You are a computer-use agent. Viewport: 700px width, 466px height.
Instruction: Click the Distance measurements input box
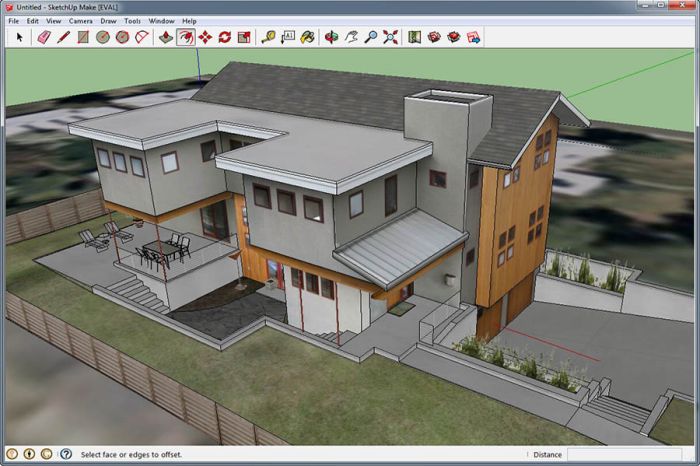(630, 454)
